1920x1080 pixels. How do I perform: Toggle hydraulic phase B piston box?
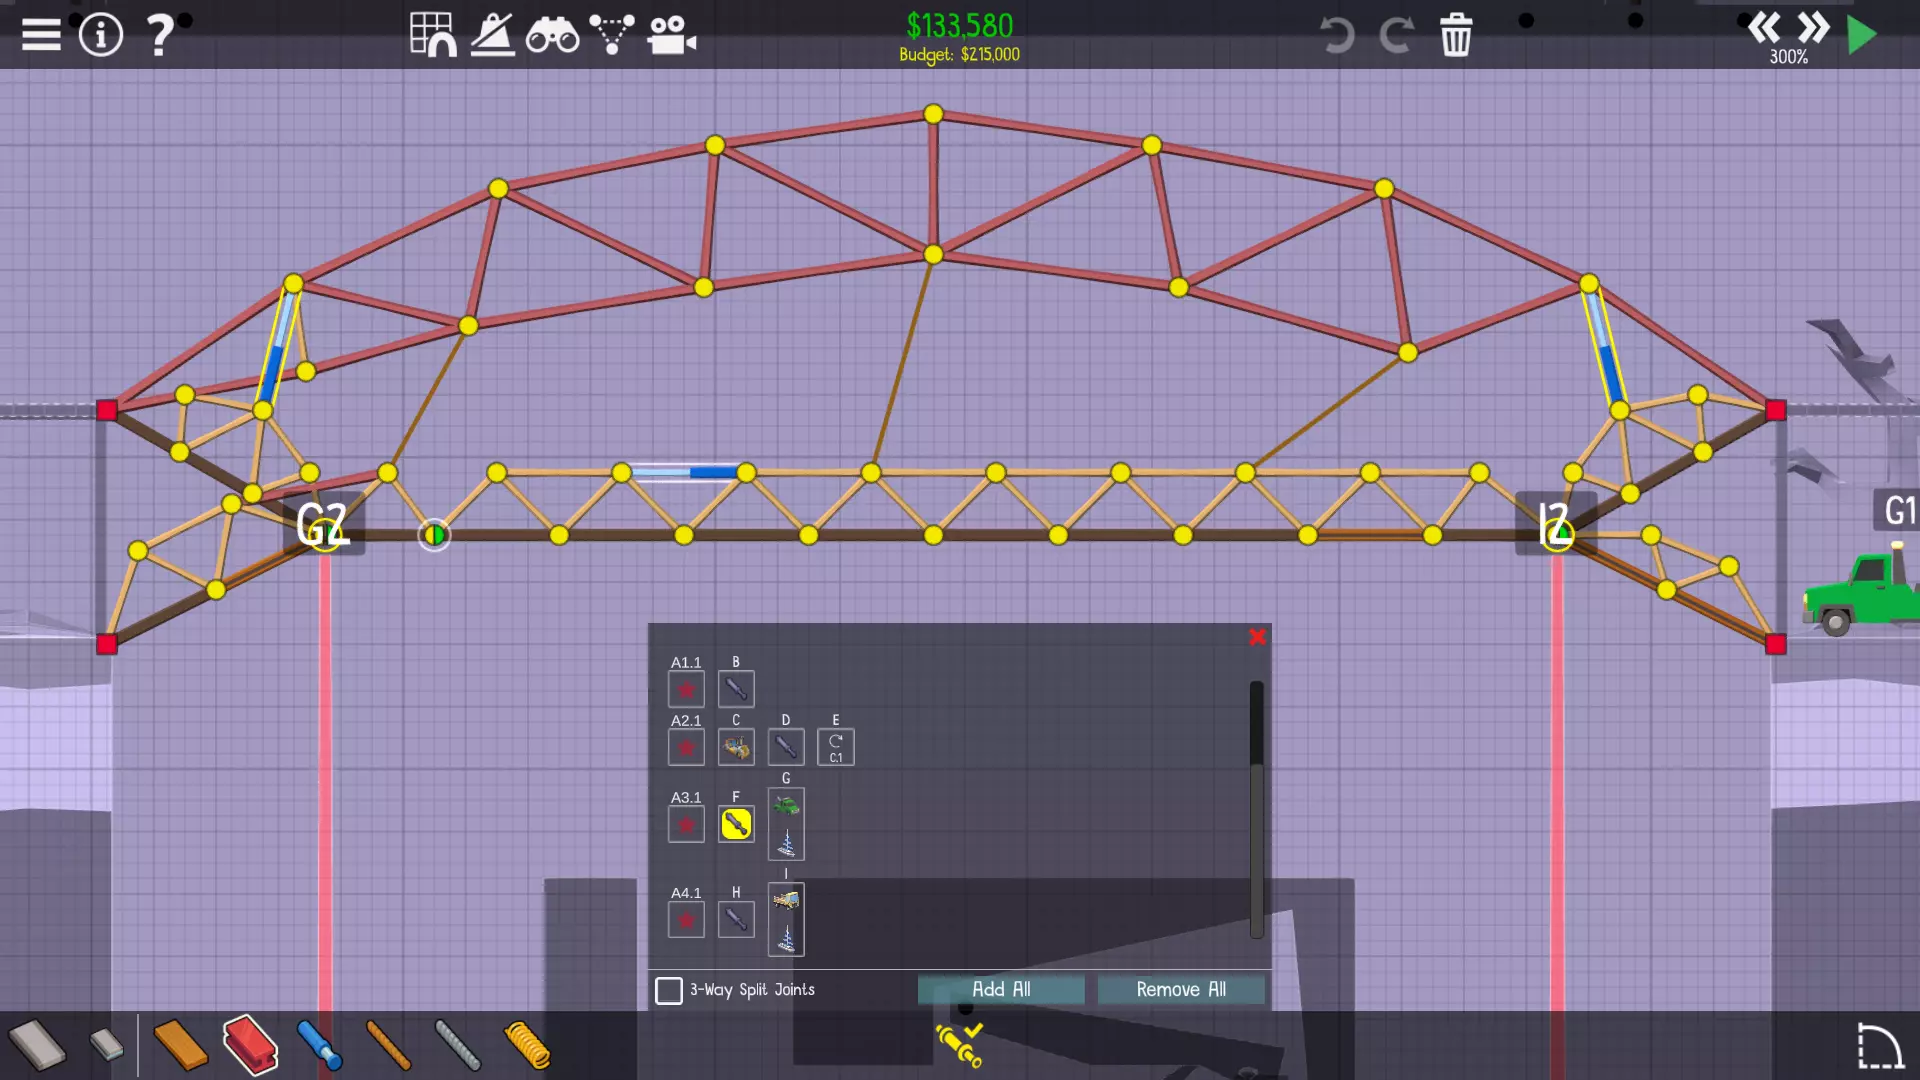pyautogui.click(x=736, y=689)
